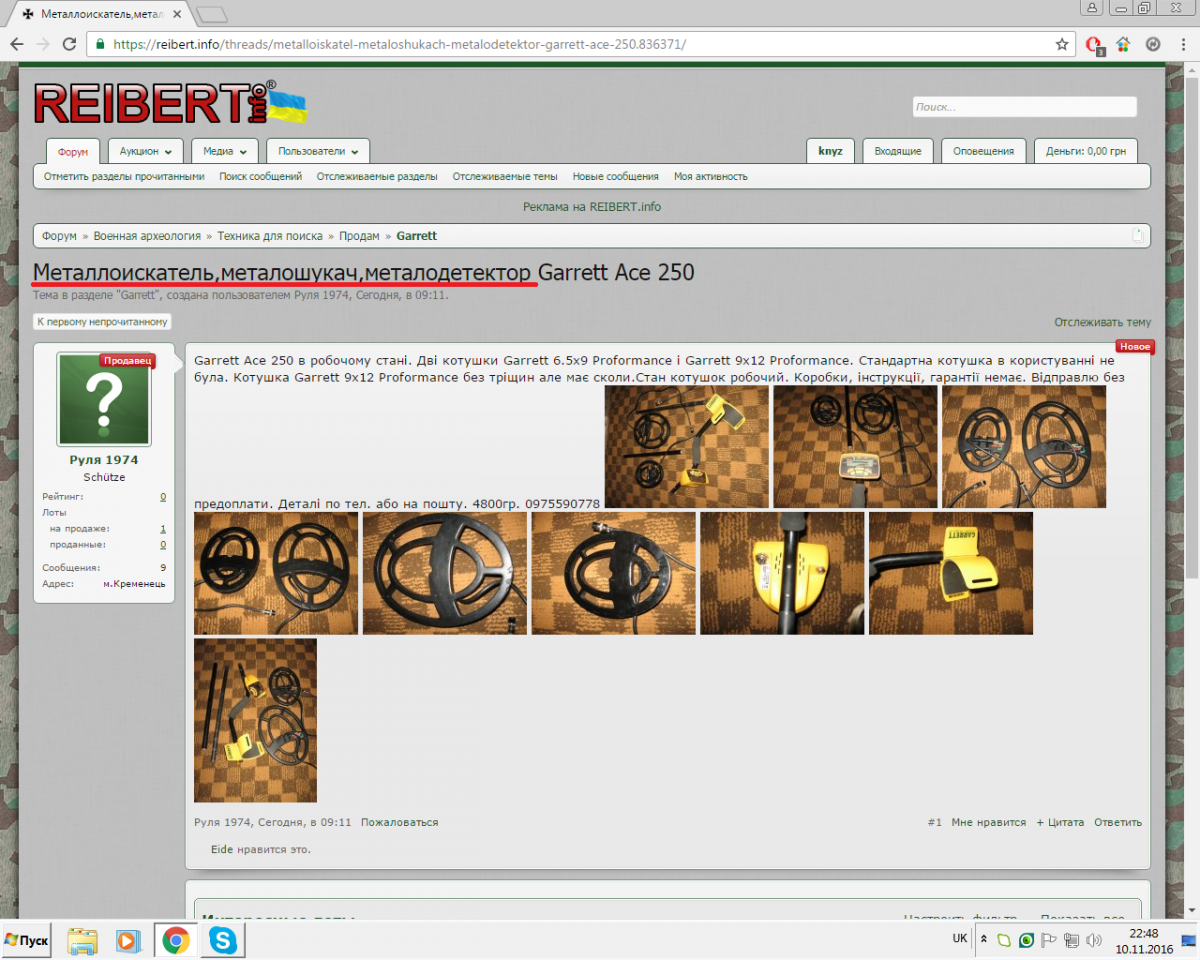Click in the Поиск search field
1200x960 pixels.
point(1024,106)
